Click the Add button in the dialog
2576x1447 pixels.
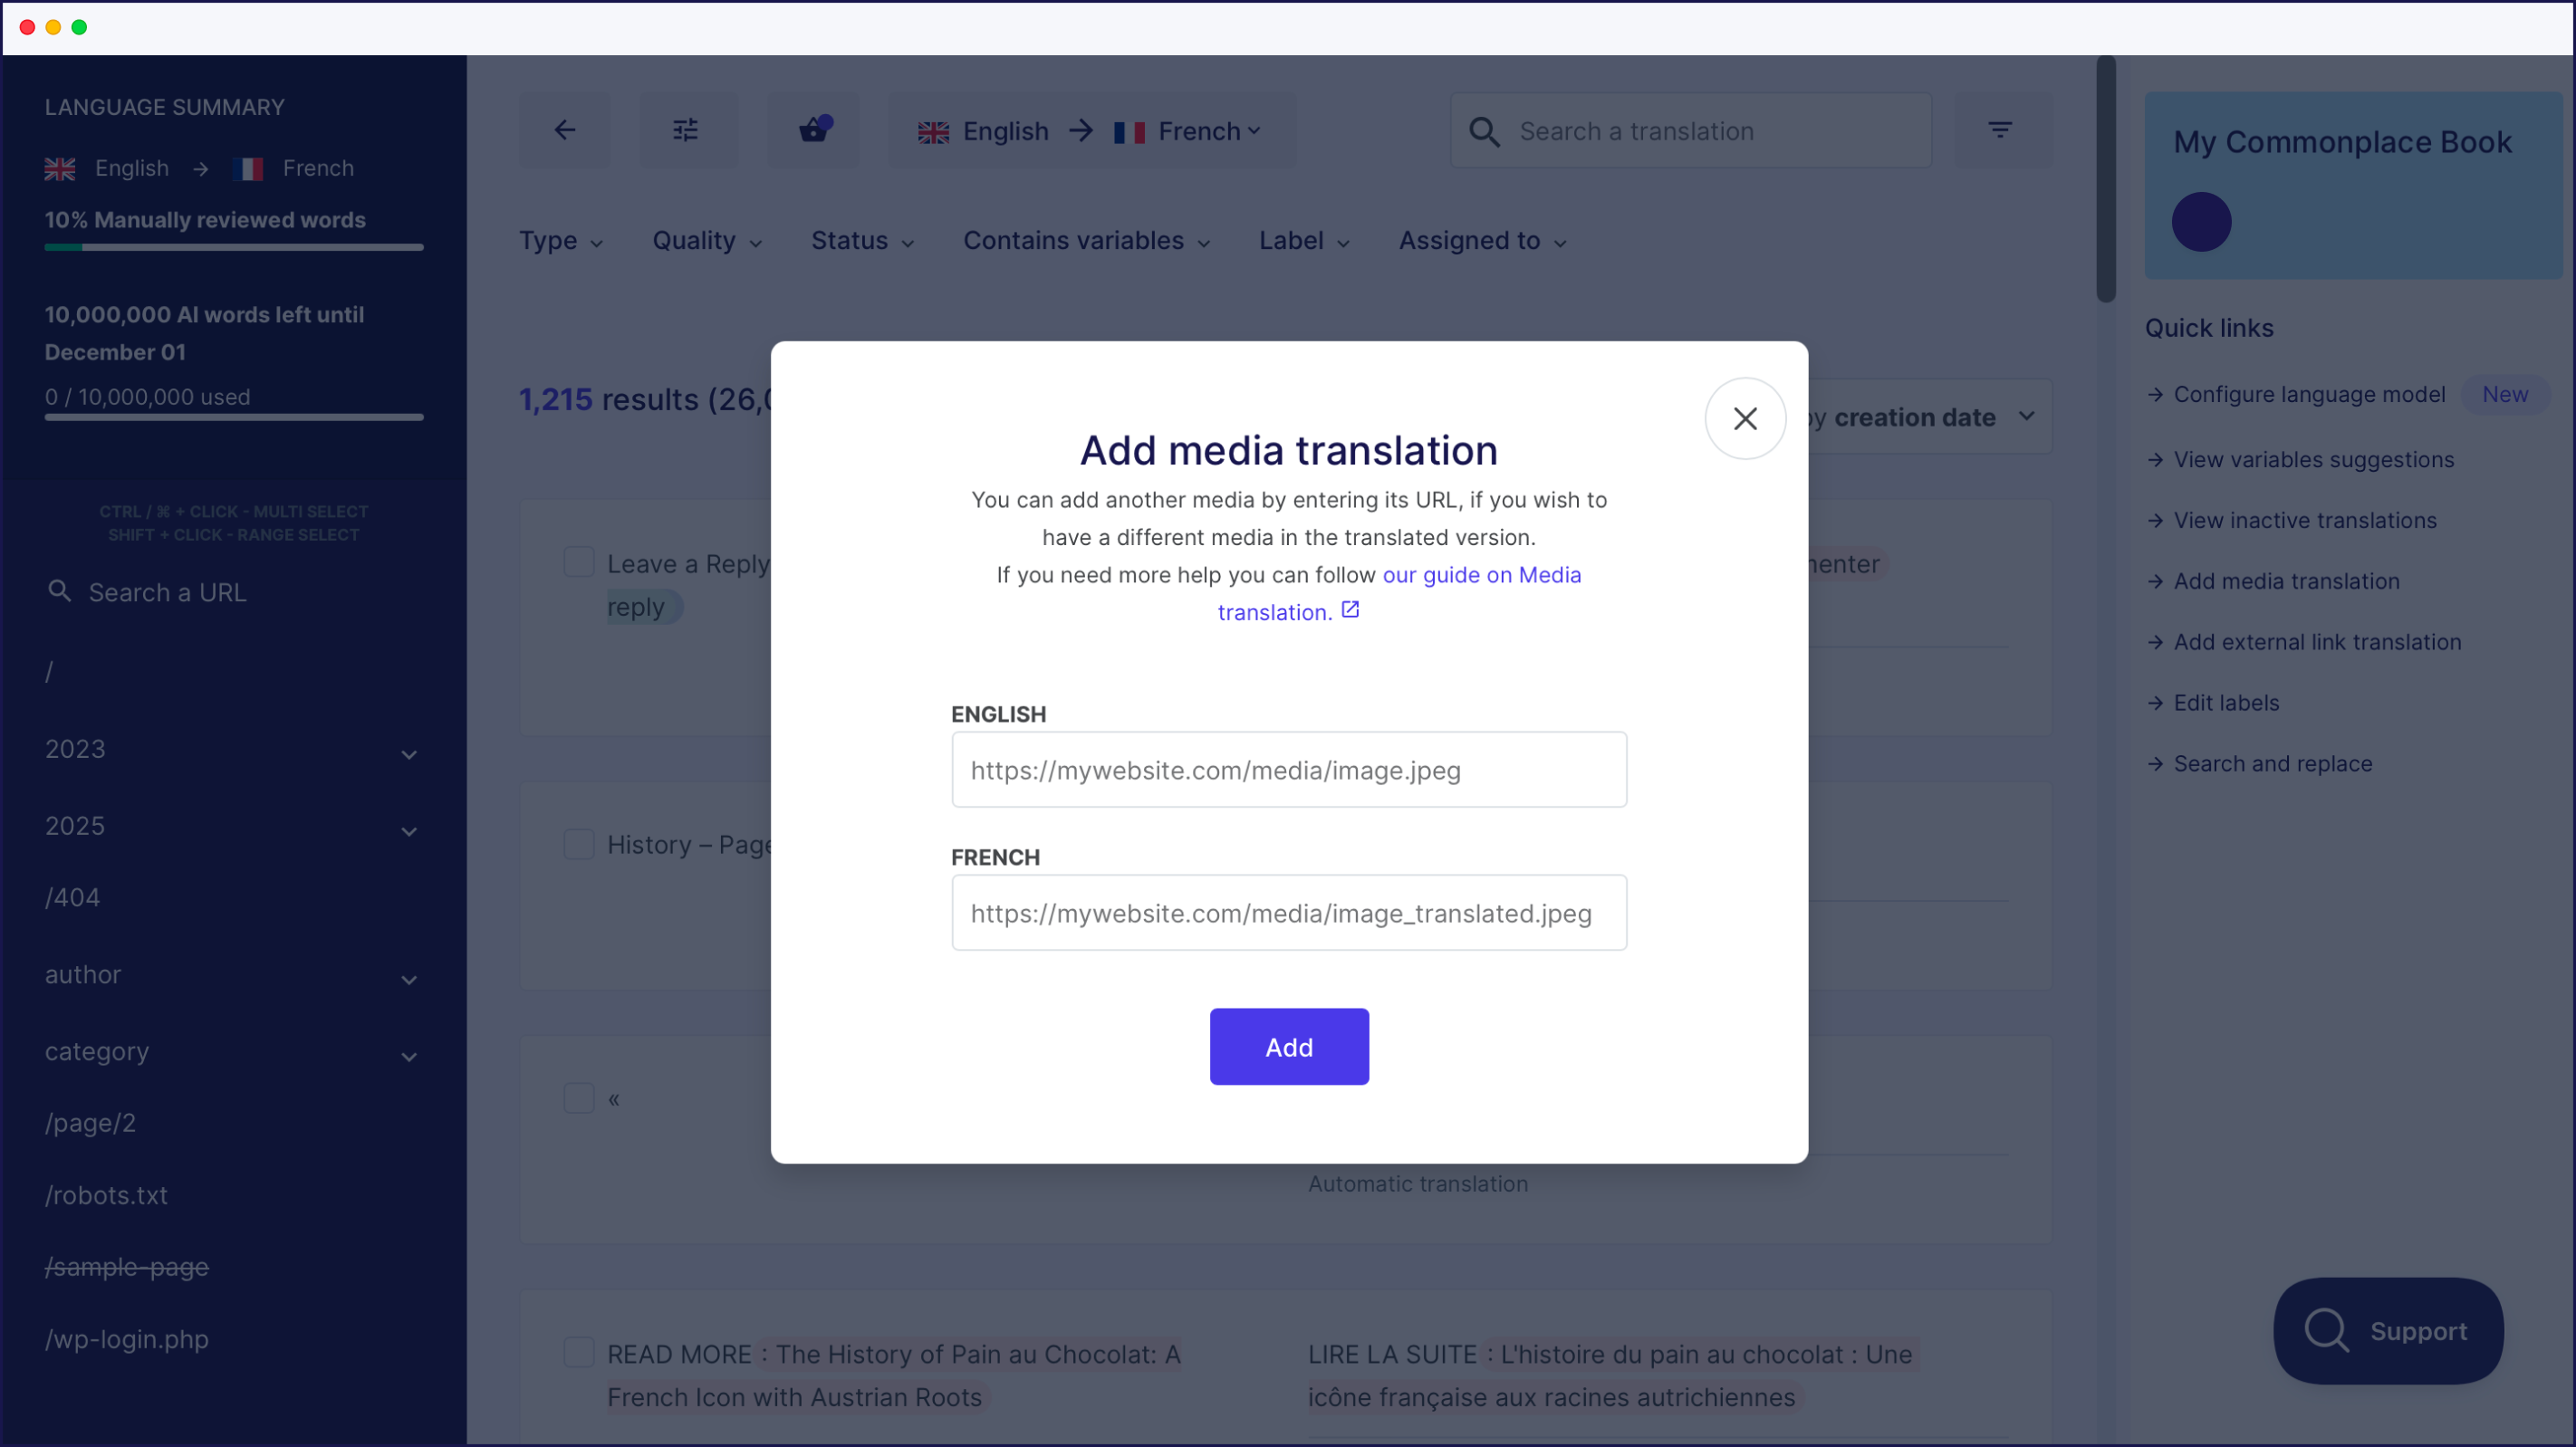1289,1046
